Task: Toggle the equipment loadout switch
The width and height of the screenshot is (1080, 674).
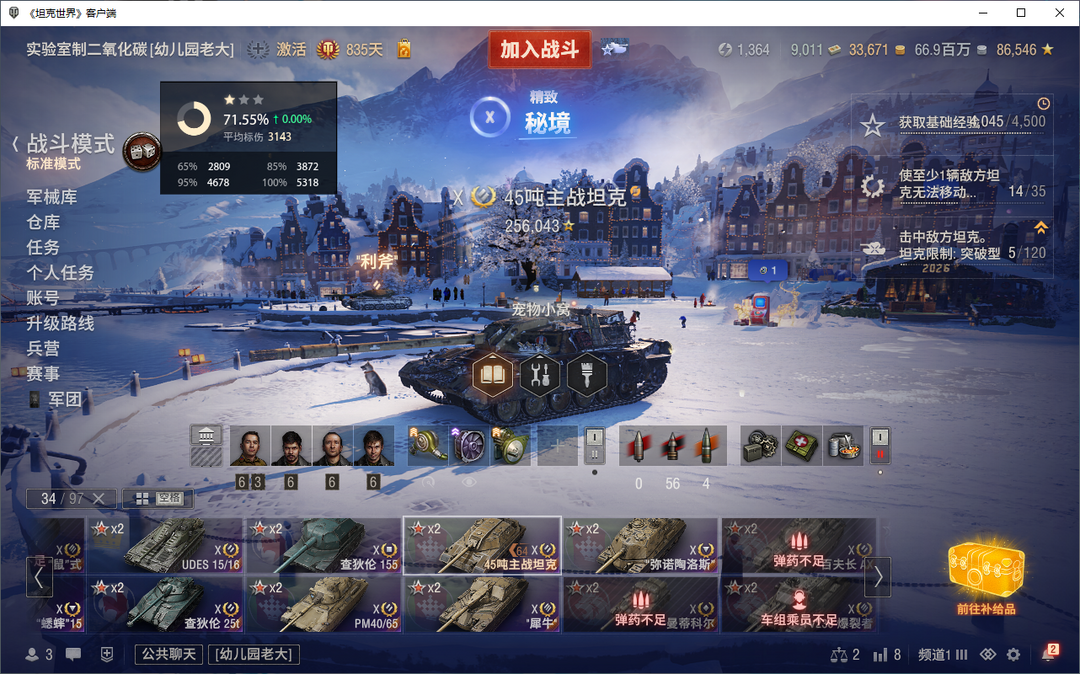Action: pos(594,445)
